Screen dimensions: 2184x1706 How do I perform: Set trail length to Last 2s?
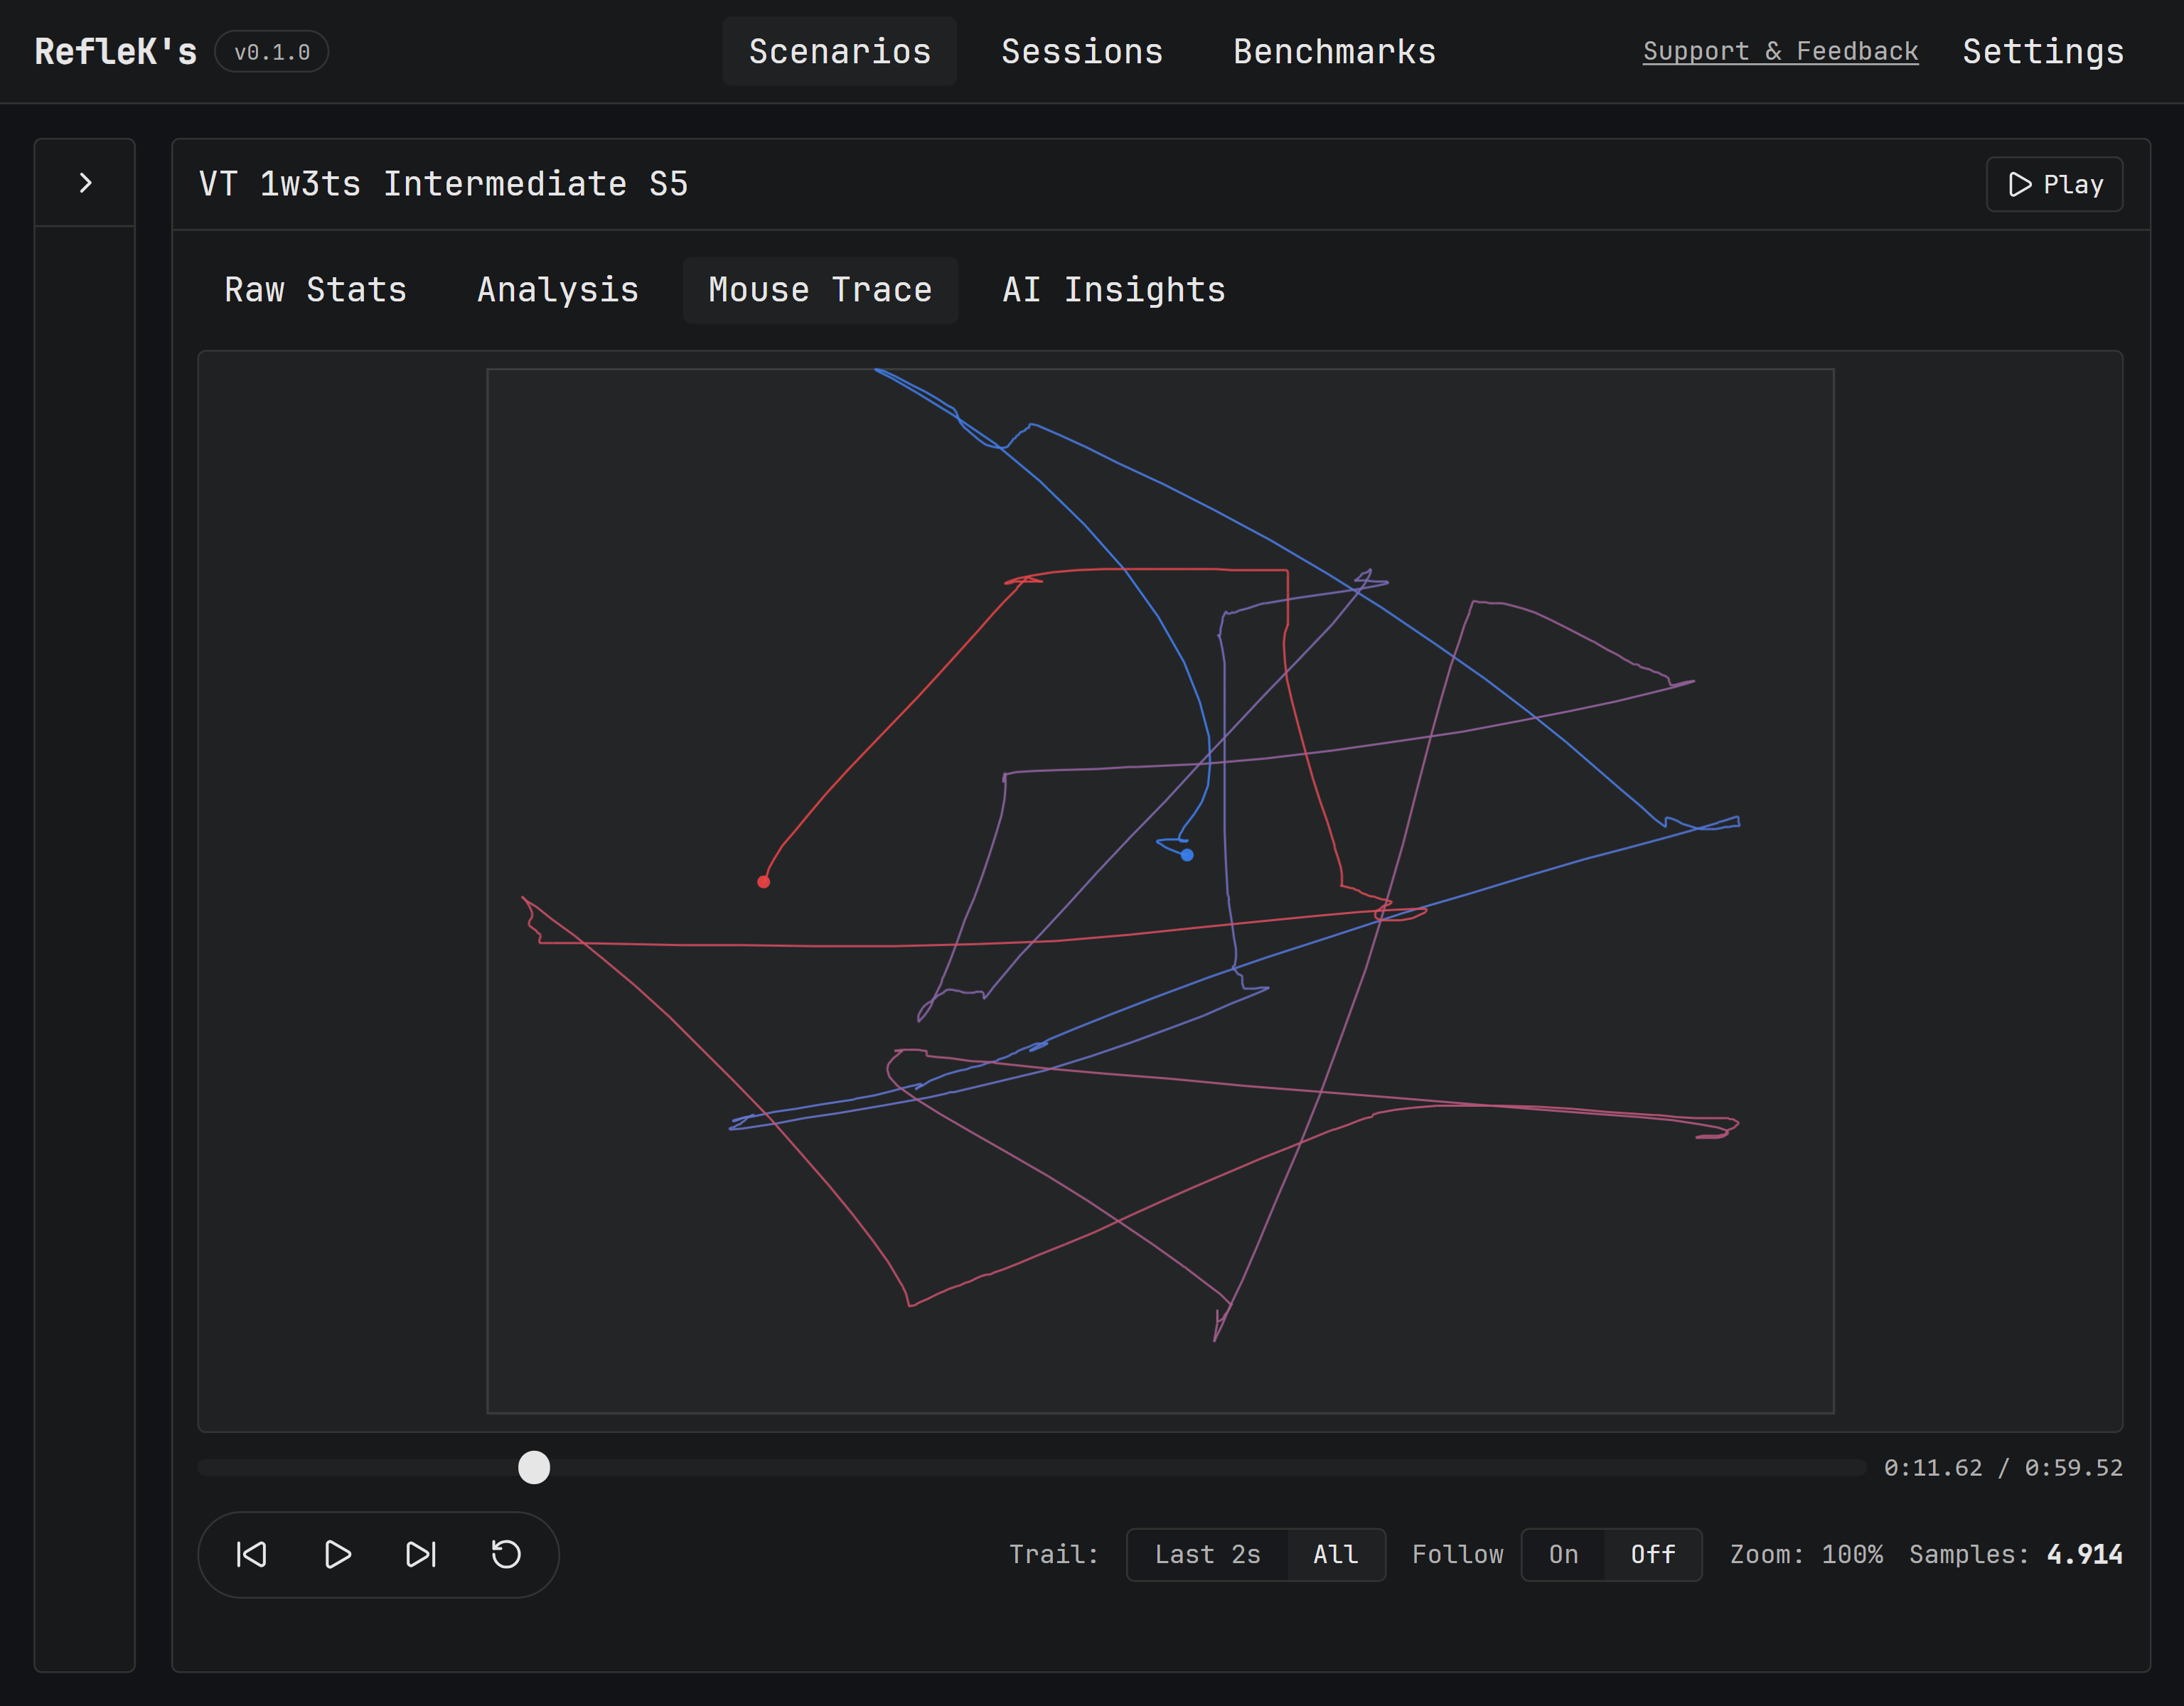(x=1208, y=1554)
